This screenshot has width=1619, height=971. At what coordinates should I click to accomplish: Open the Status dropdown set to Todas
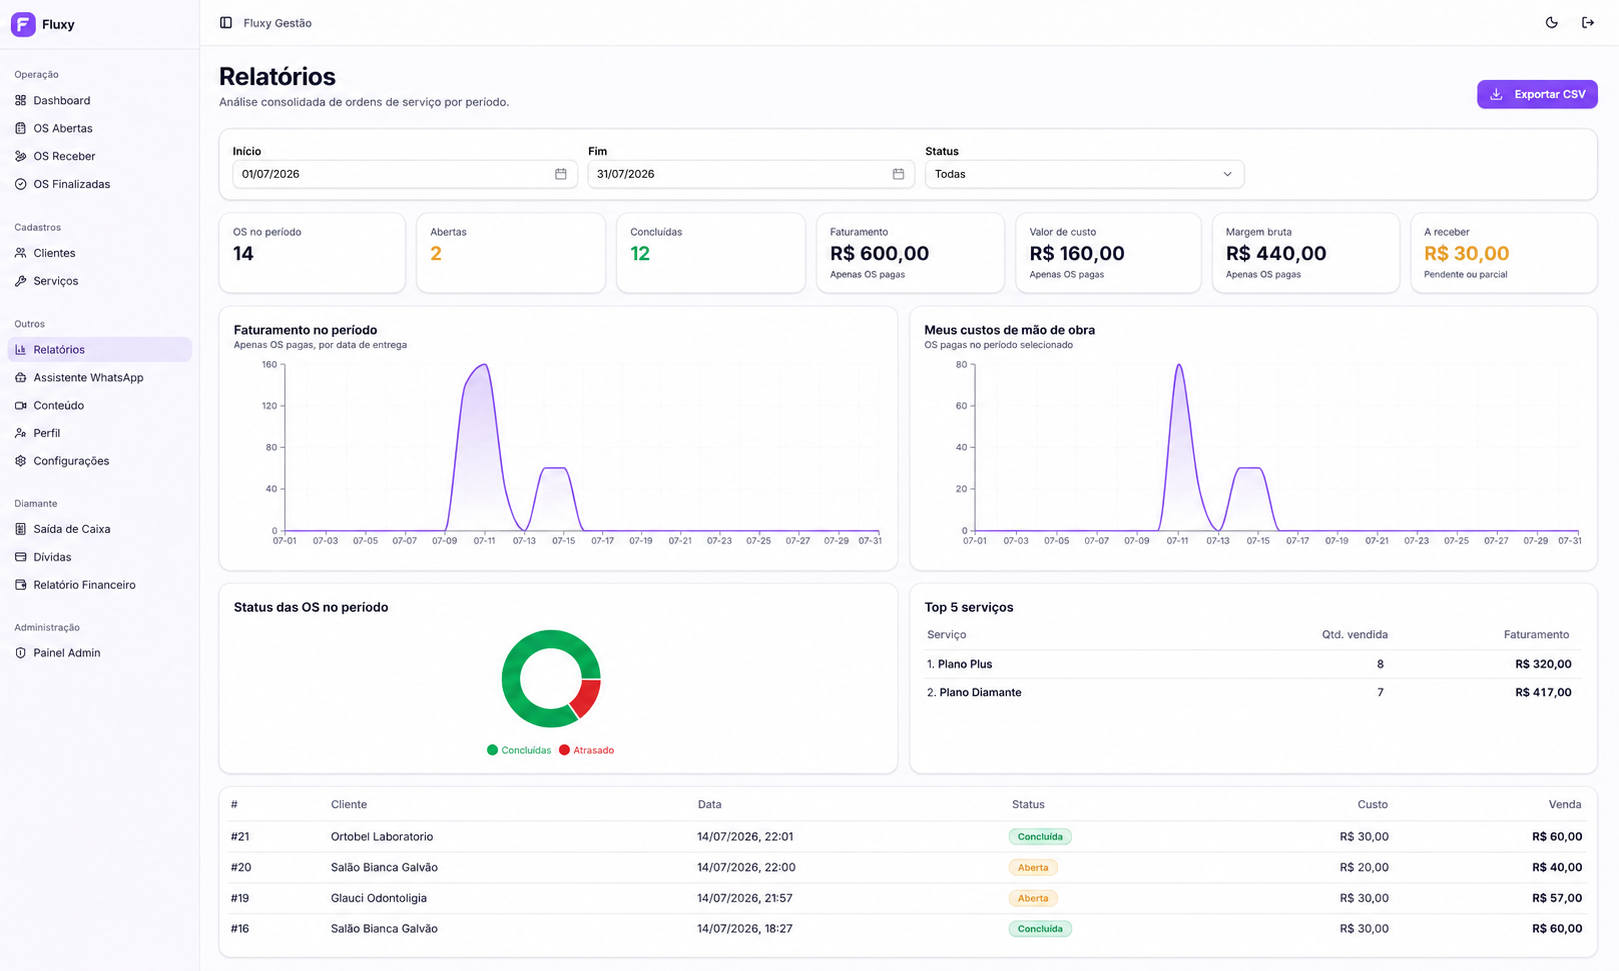tap(1084, 174)
